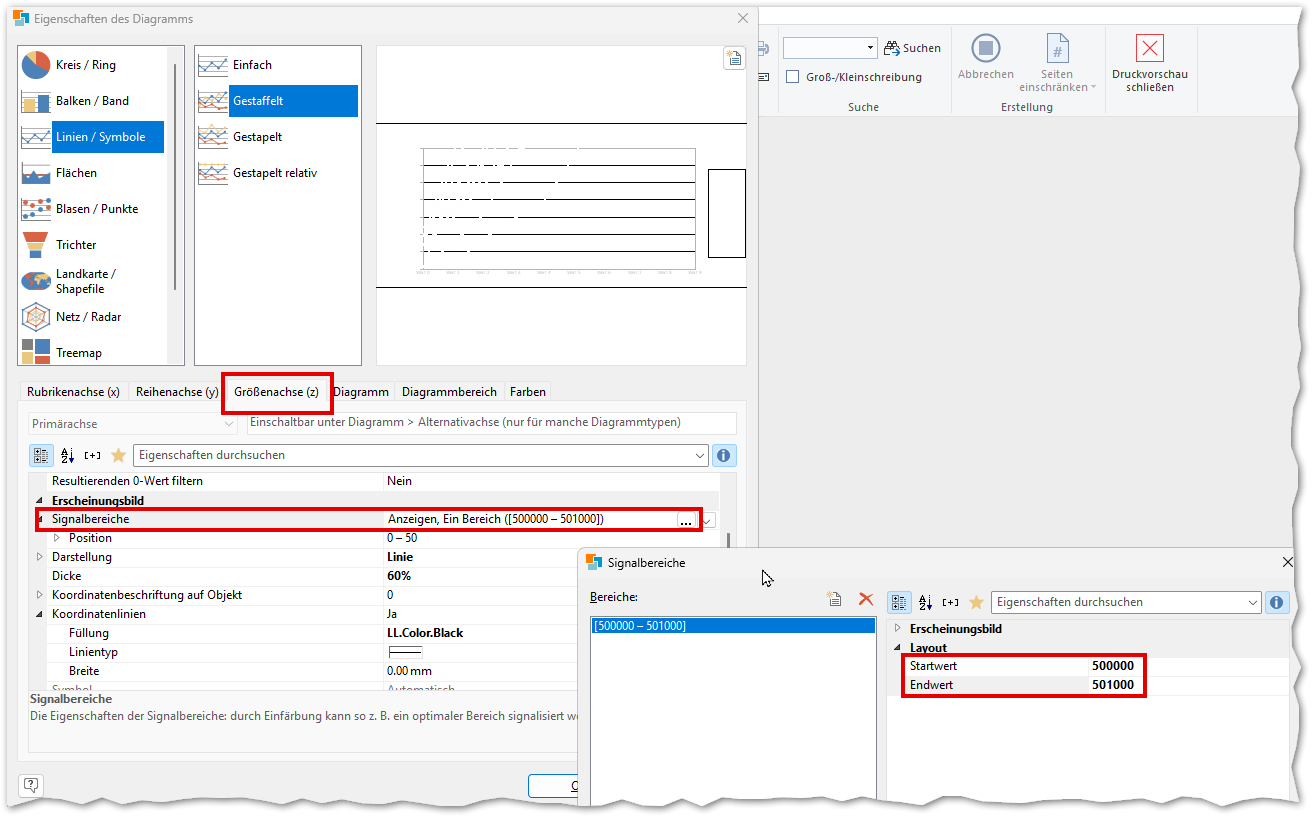The height and width of the screenshot is (818, 1313).
Task: Click favorites star in Signalbereiche dialog
Action: point(976,602)
